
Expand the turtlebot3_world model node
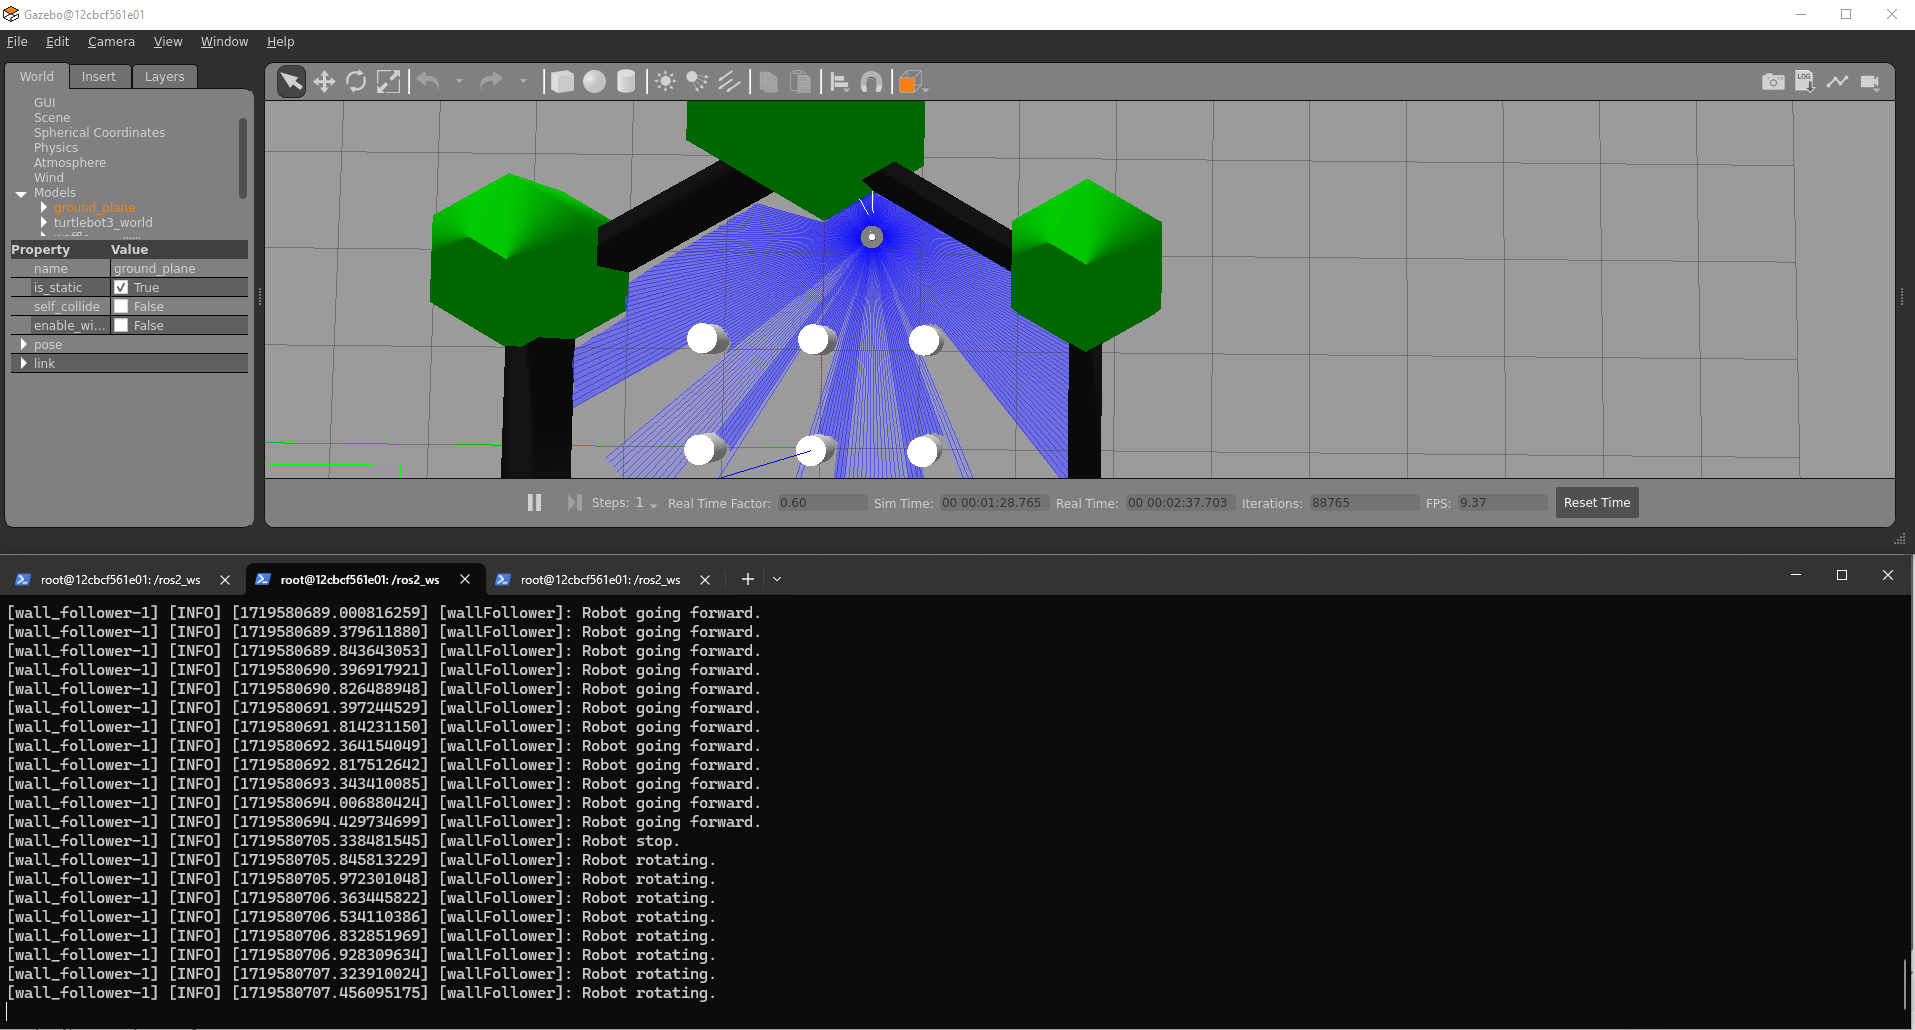click(44, 222)
